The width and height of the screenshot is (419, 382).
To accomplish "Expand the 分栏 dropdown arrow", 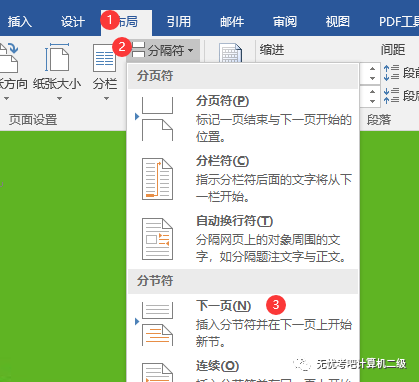I will (106, 98).
